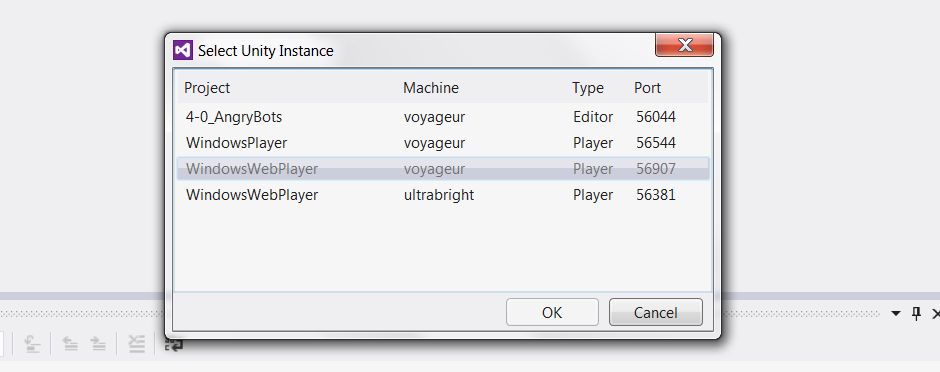
Task: Click Player in the port 56907 row
Action: click(593, 169)
